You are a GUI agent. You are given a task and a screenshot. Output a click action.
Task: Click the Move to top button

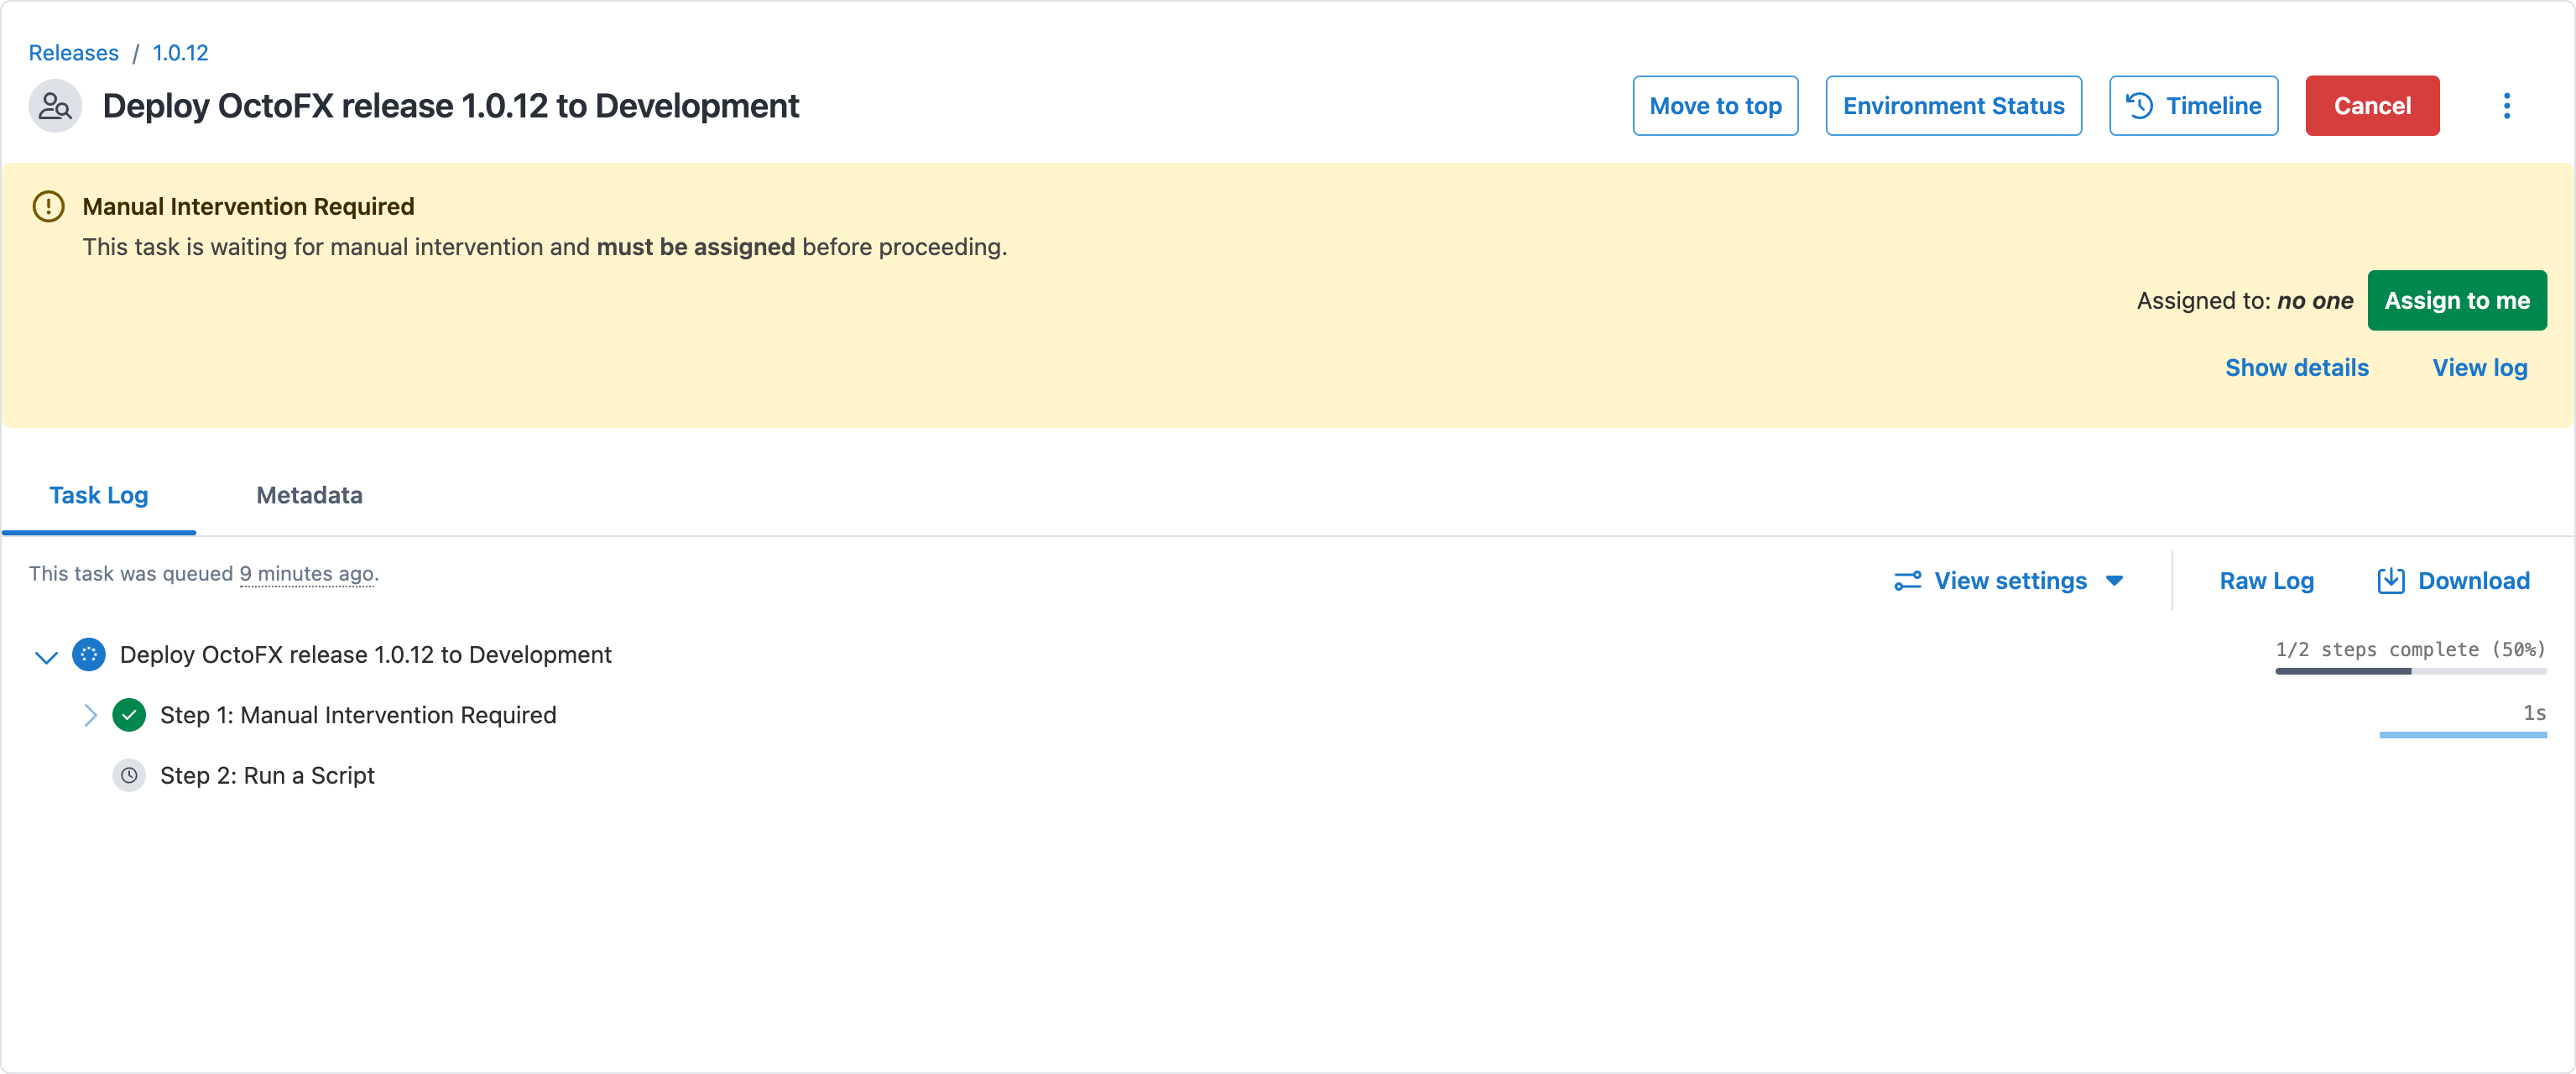1715,106
